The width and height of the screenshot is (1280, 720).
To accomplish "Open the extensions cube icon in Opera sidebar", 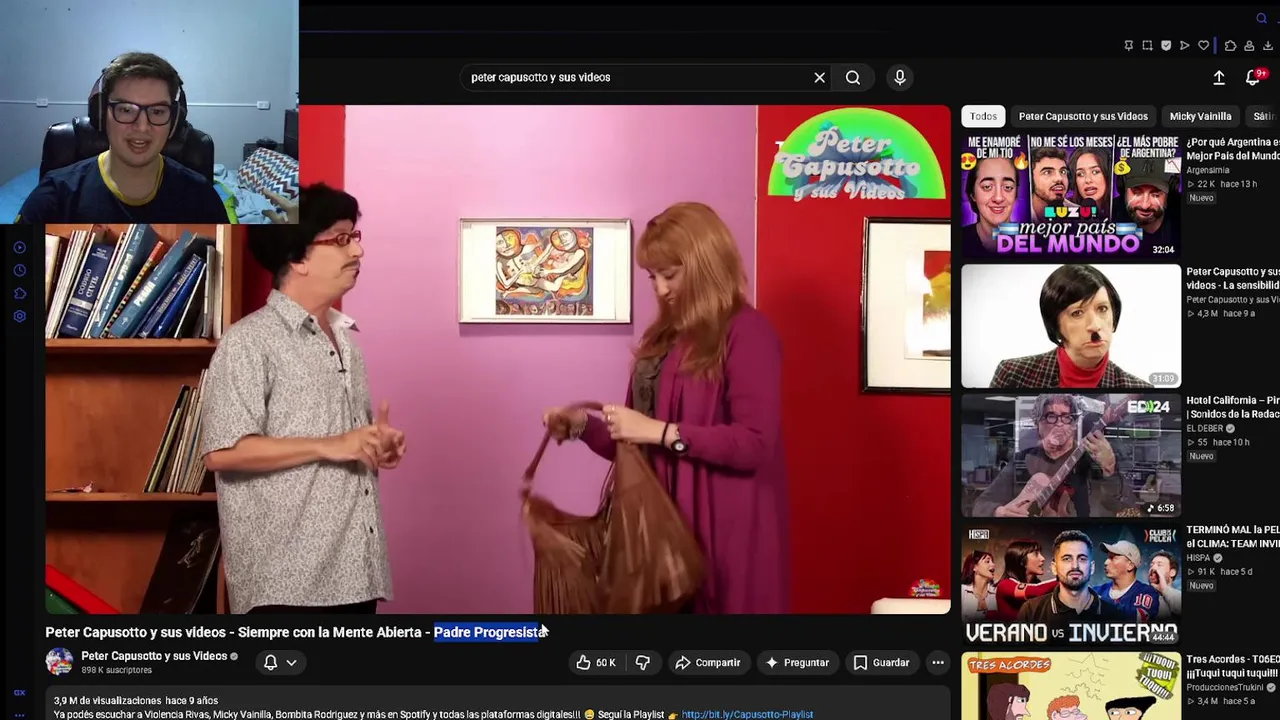I will pos(19,293).
